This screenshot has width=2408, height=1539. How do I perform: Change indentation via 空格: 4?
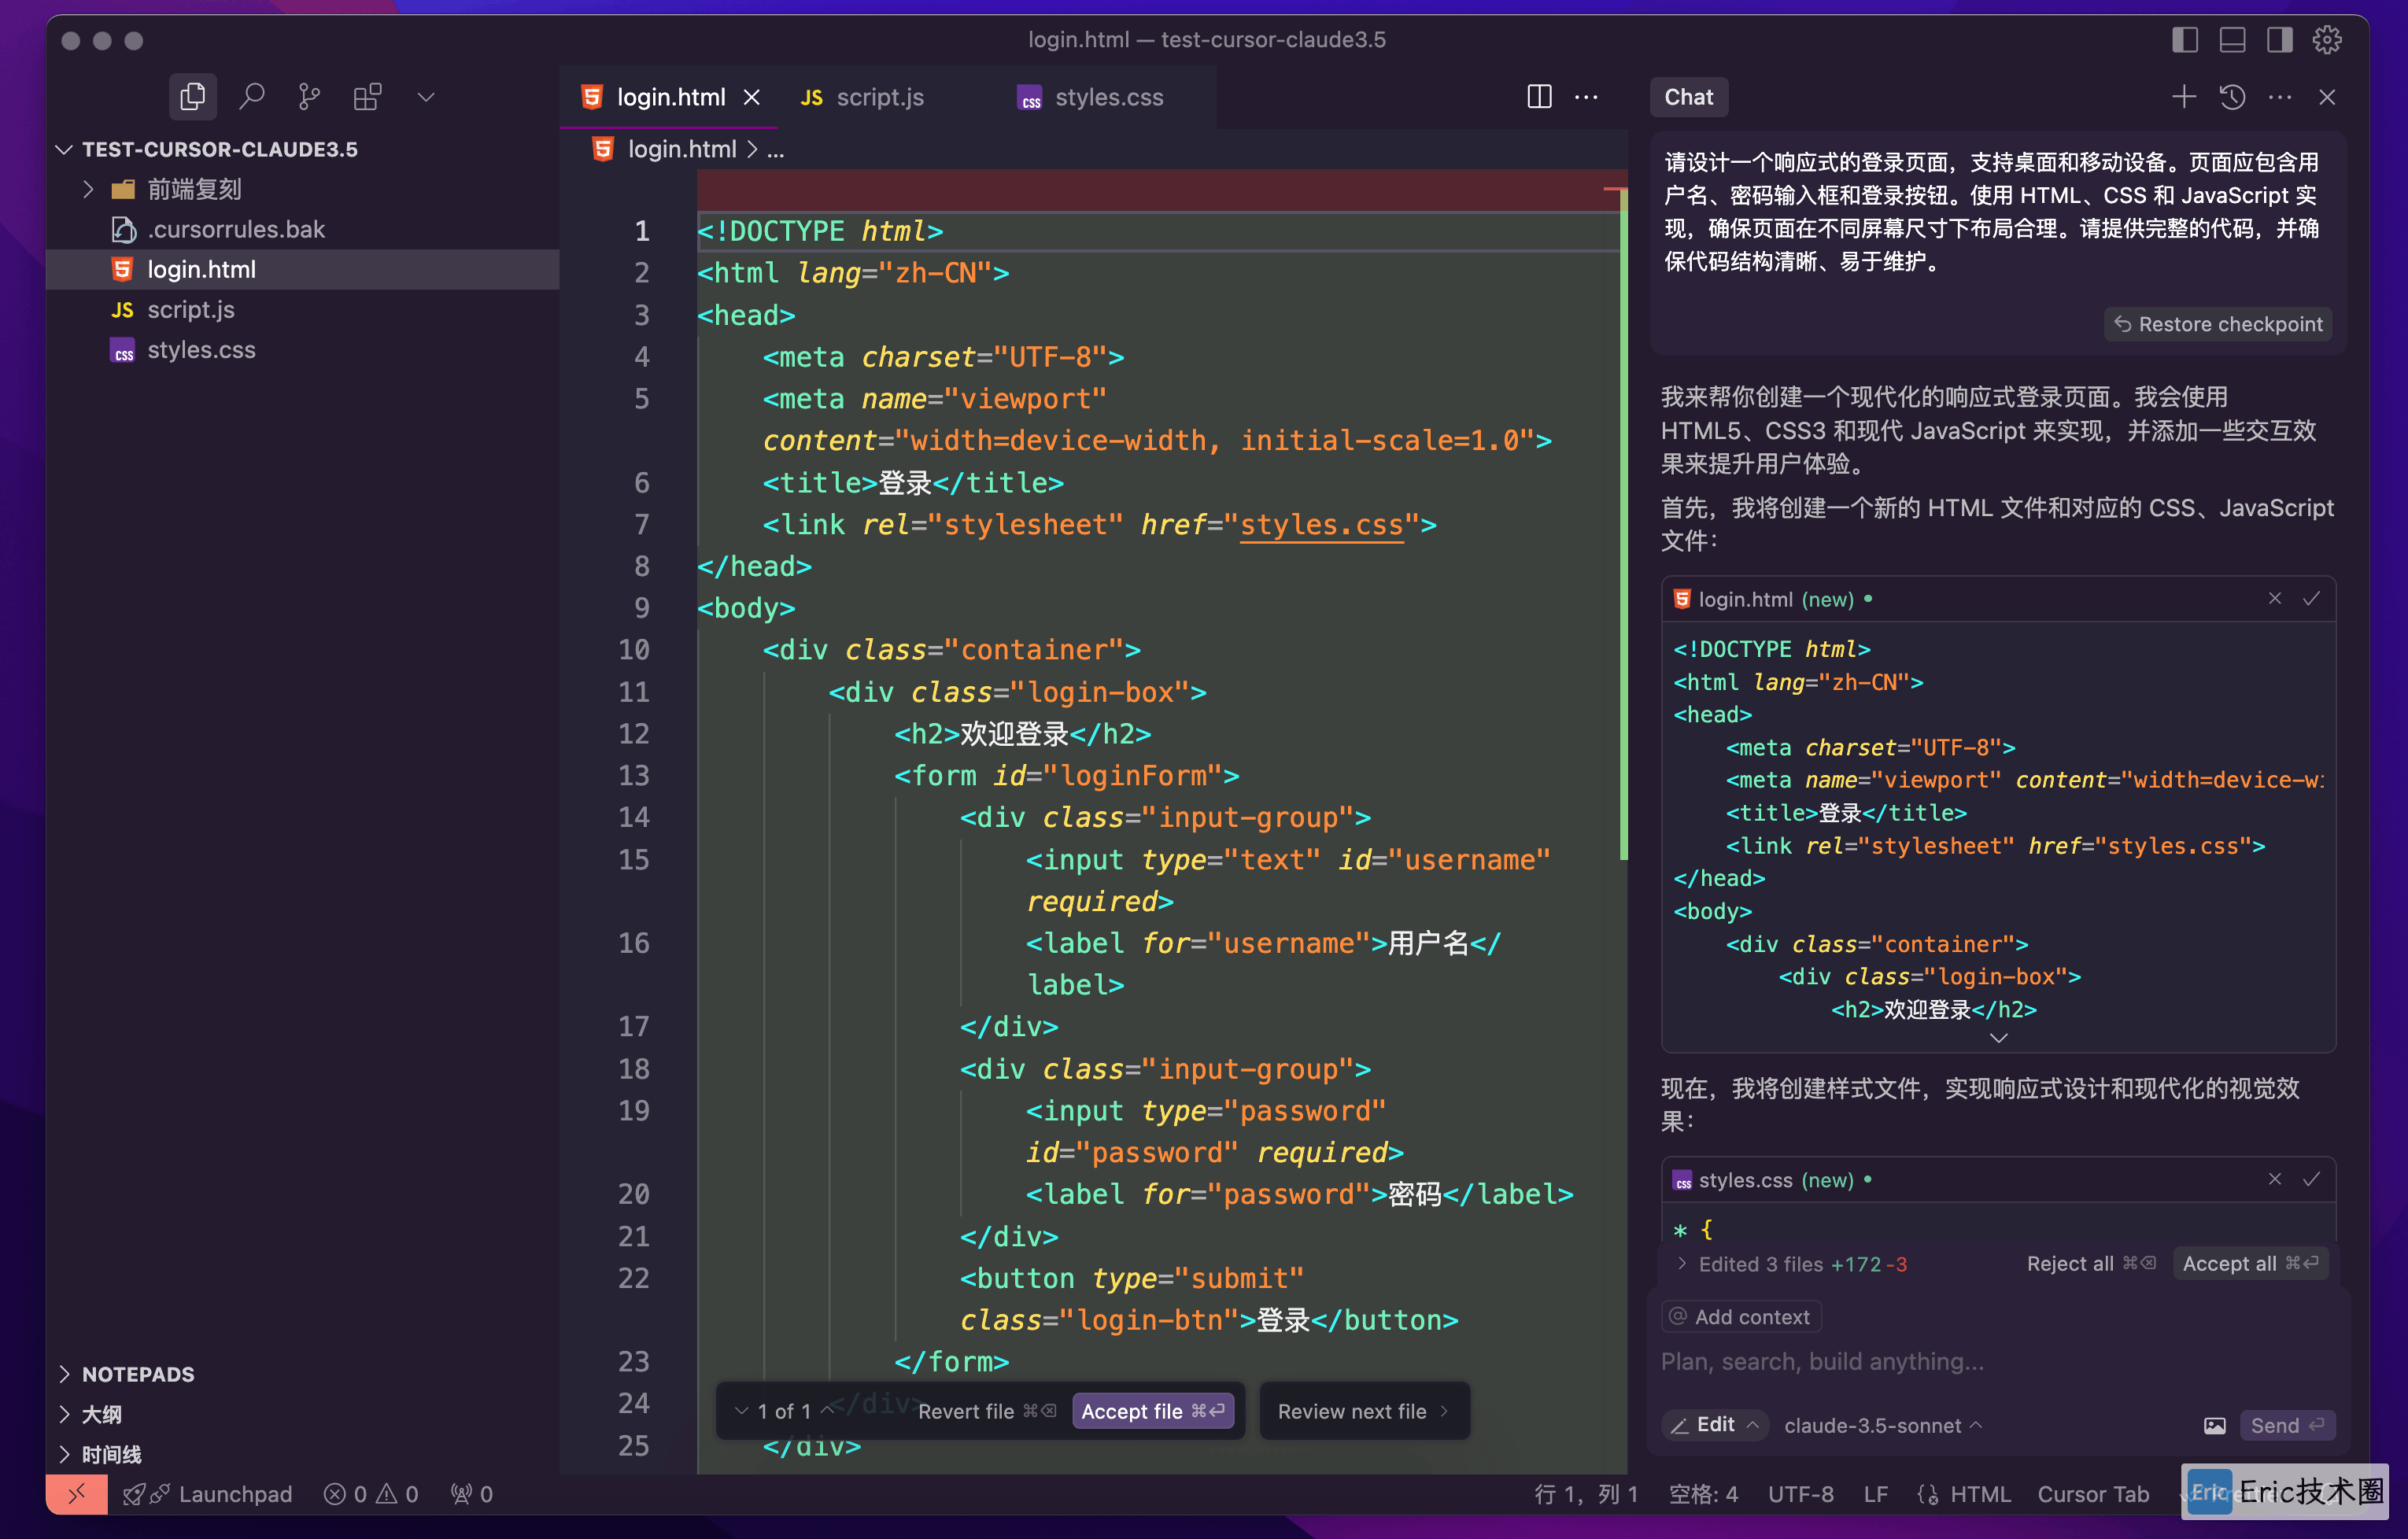[1704, 1493]
